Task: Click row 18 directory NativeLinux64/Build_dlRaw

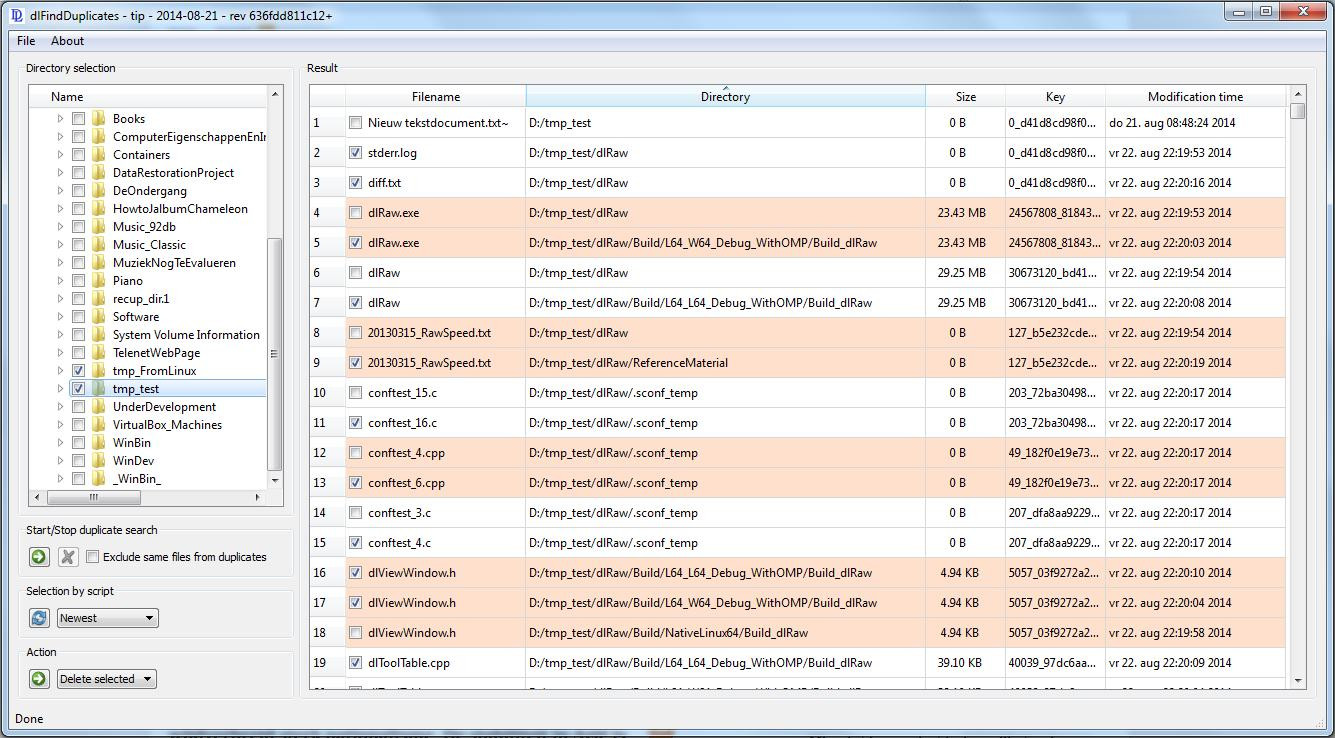Action: point(668,633)
